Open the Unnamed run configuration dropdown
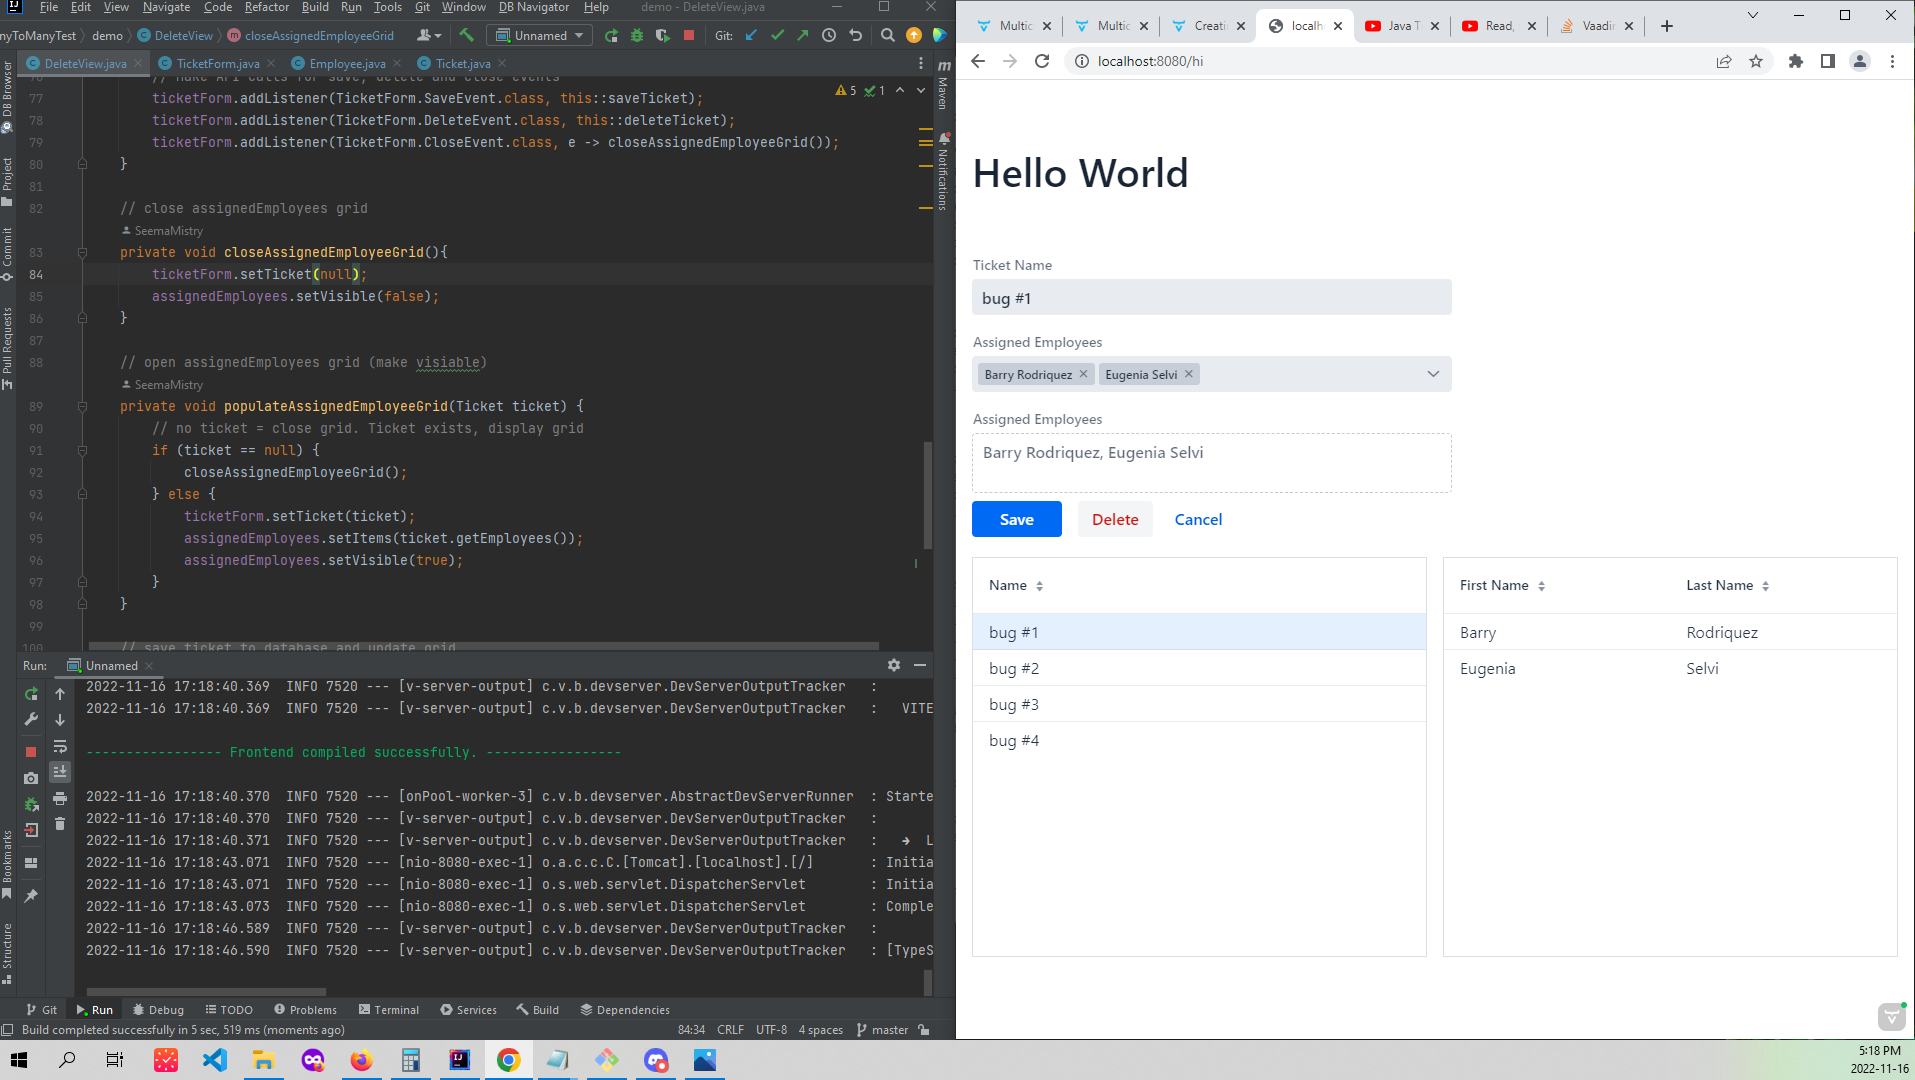The height and width of the screenshot is (1080, 1915). pyautogui.click(x=540, y=36)
